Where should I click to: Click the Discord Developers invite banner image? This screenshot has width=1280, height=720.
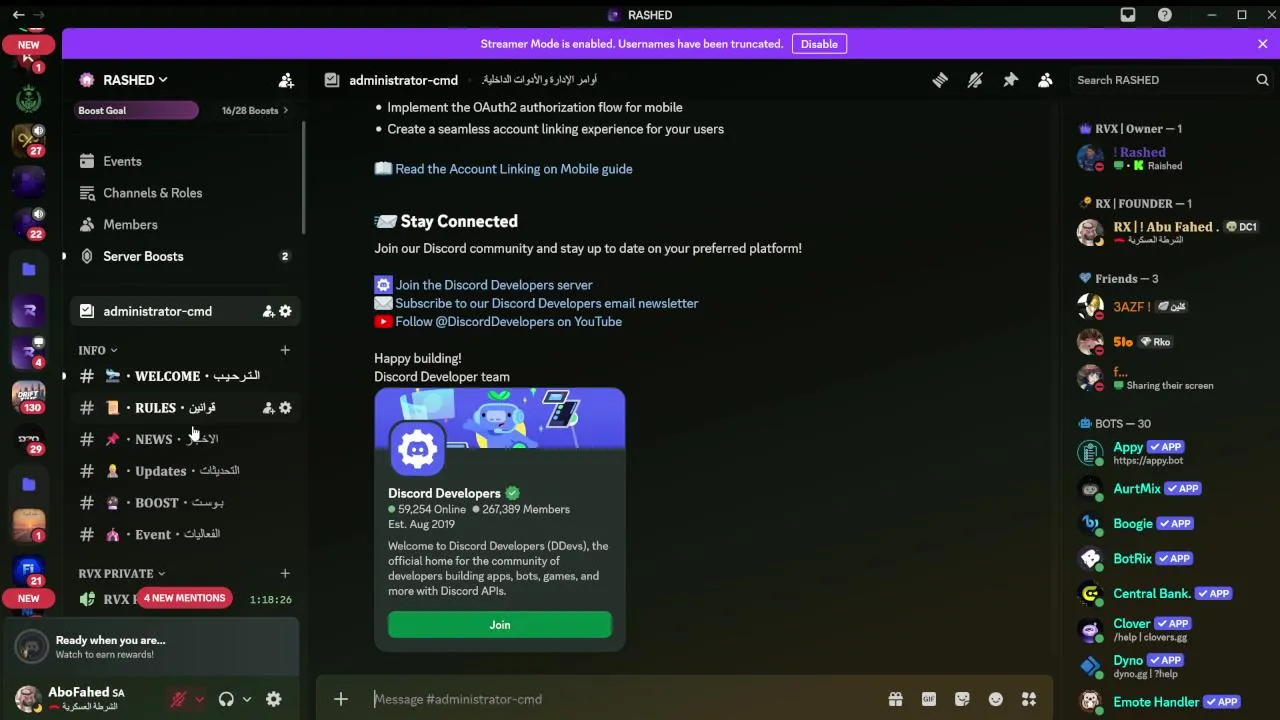tap(500, 419)
